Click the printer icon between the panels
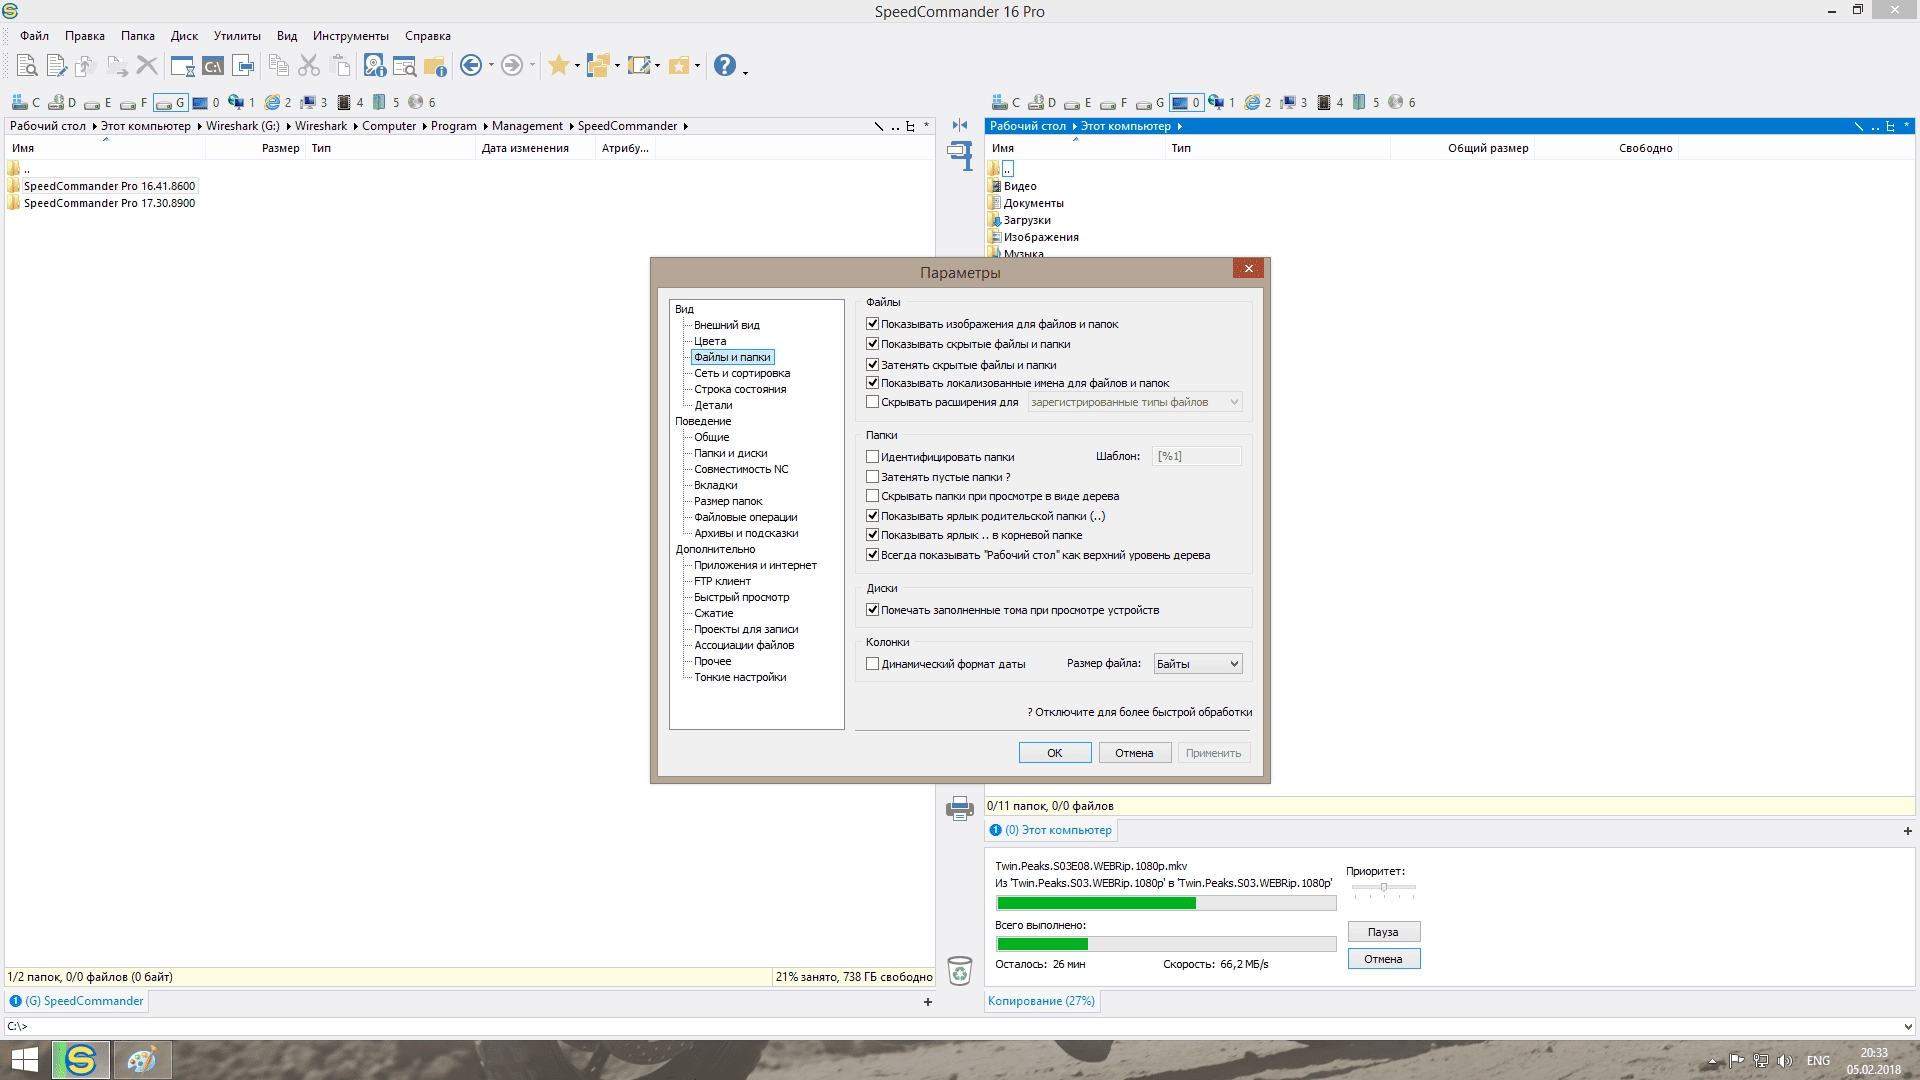This screenshot has height=1080, width=1920. tap(960, 807)
